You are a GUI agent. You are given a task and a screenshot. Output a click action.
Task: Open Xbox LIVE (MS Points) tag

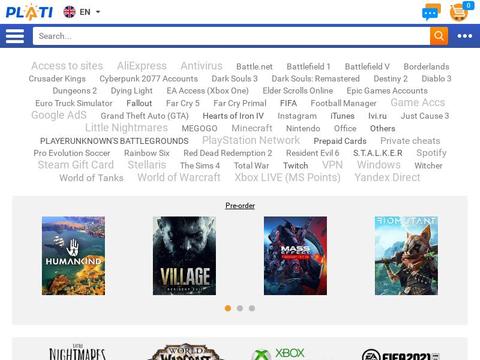click(x=287, y=178)
